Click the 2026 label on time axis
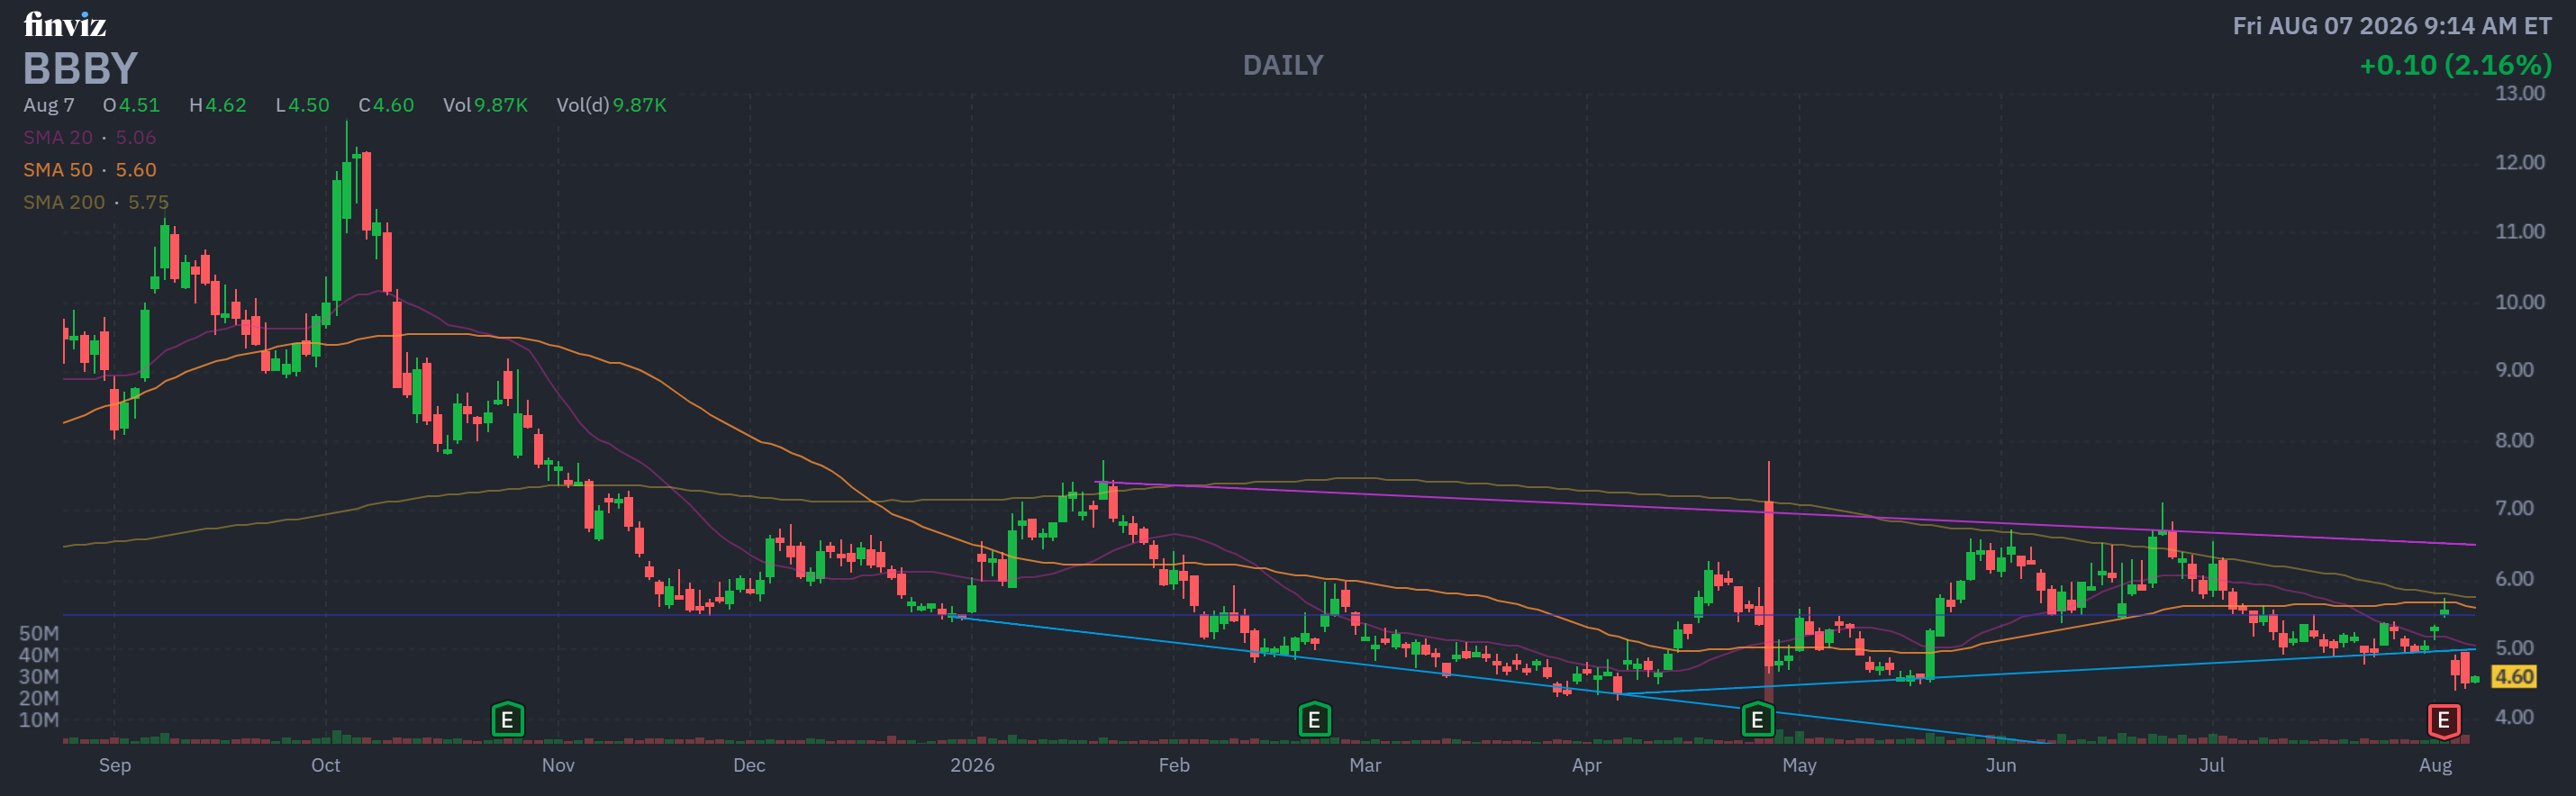 pyautogui.click(x=972, y=765)
